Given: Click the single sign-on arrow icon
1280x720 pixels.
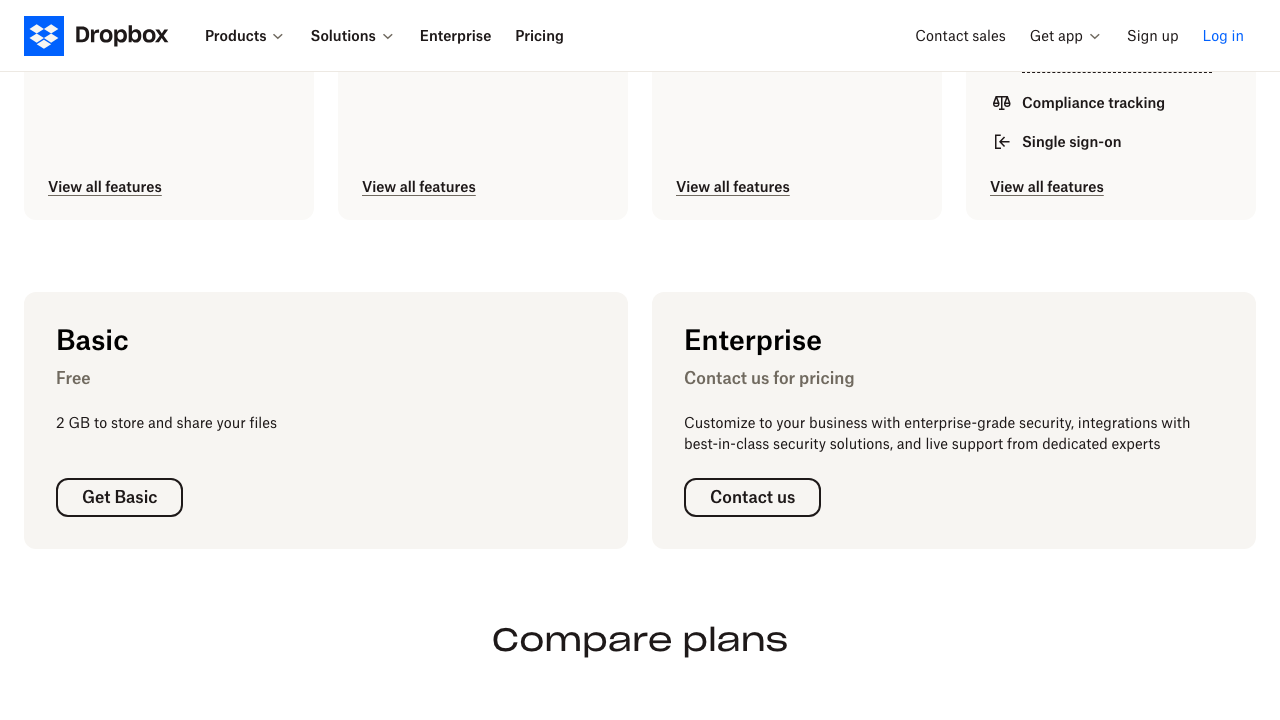Looking at the screenshot, I should (1001, 141).
